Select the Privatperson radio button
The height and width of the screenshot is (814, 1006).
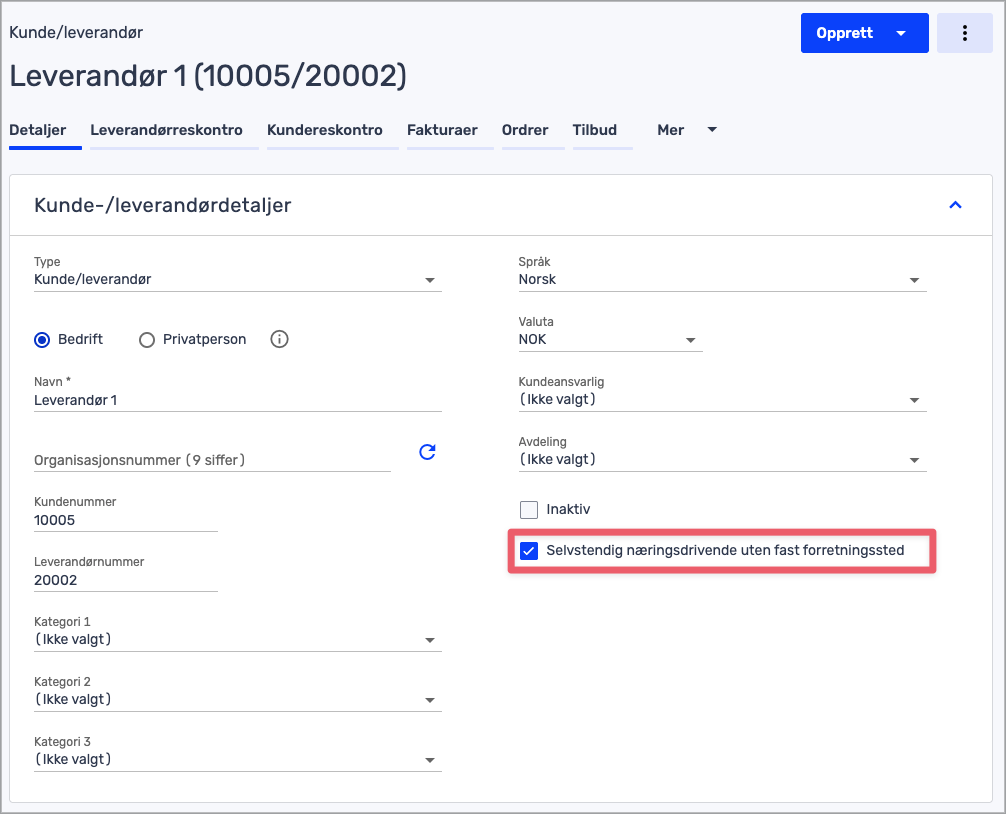tap(147, 340)
